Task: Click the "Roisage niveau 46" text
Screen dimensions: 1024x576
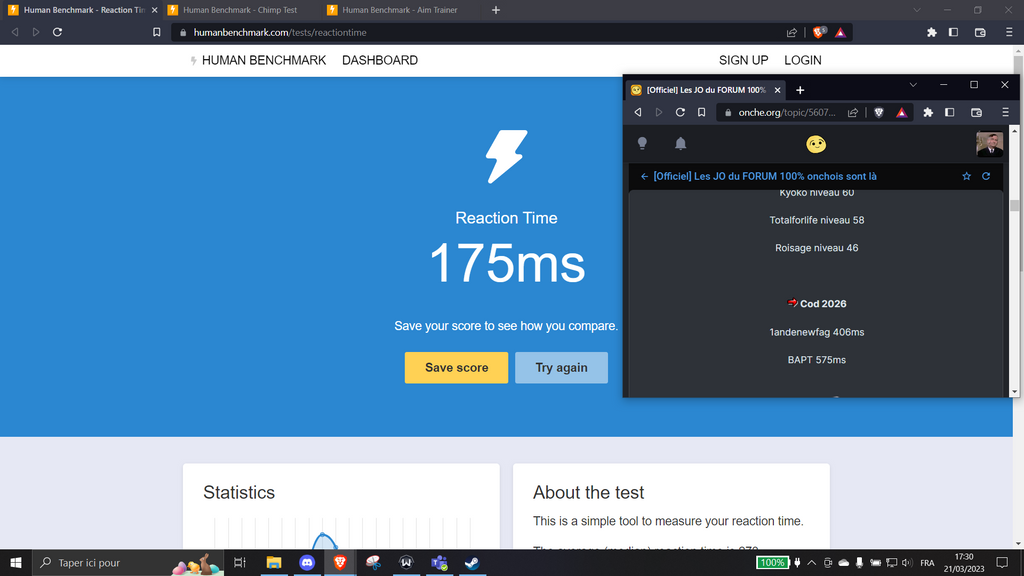Action: 816,248
